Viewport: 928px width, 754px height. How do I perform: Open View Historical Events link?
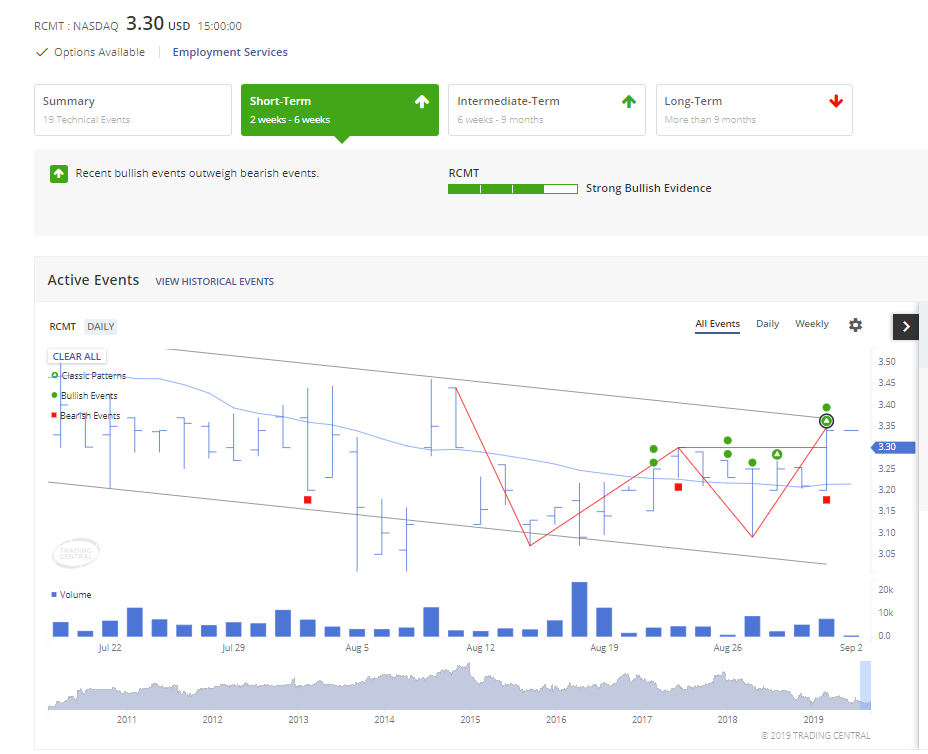[215, 282]
